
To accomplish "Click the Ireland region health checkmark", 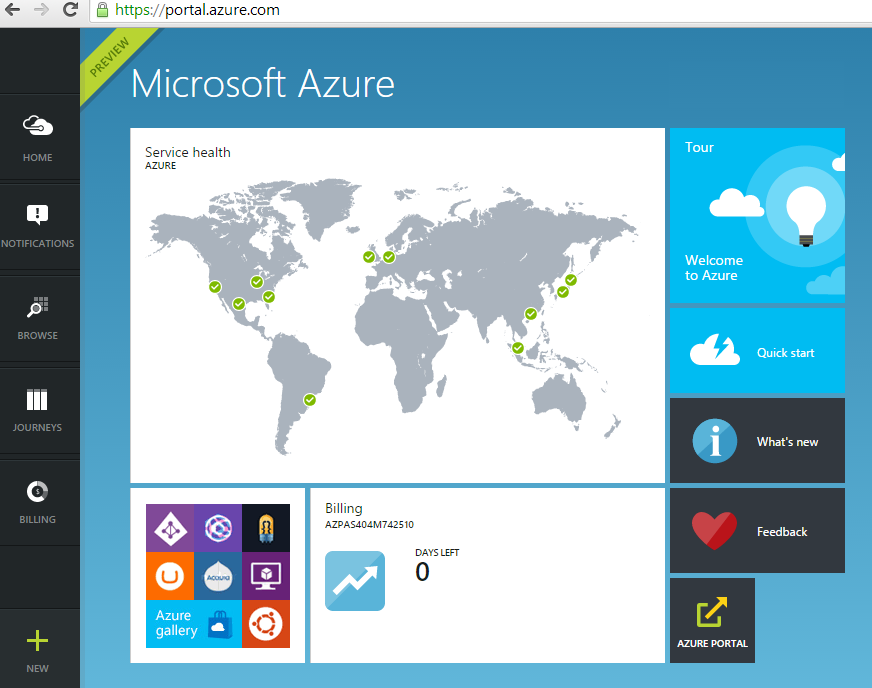I will pyautogui.click(x=369, y=256).
